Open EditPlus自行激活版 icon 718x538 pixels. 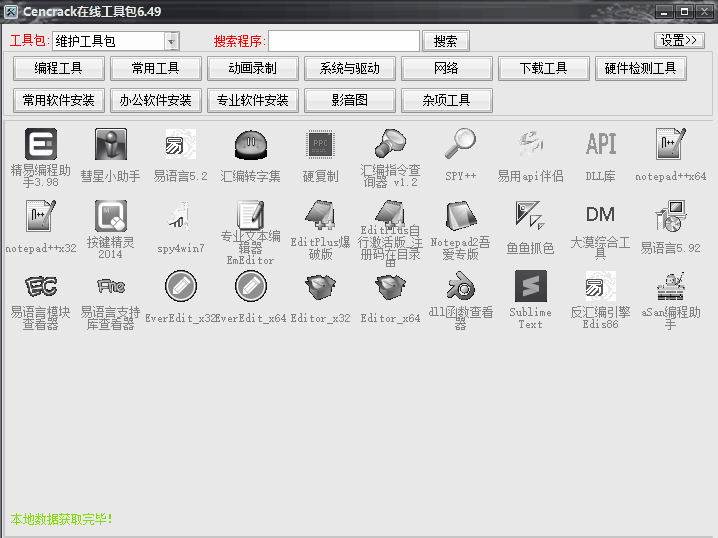(390, 213)
